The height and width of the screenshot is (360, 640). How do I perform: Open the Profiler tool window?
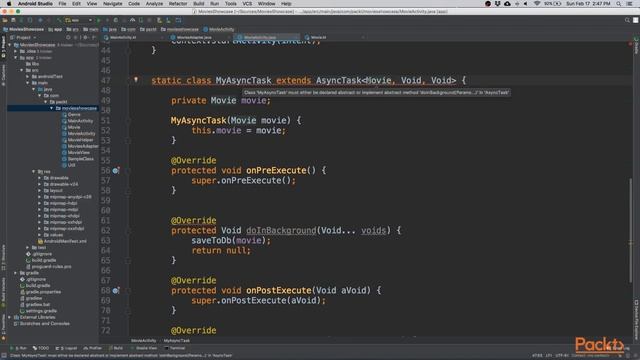point(93,348)
